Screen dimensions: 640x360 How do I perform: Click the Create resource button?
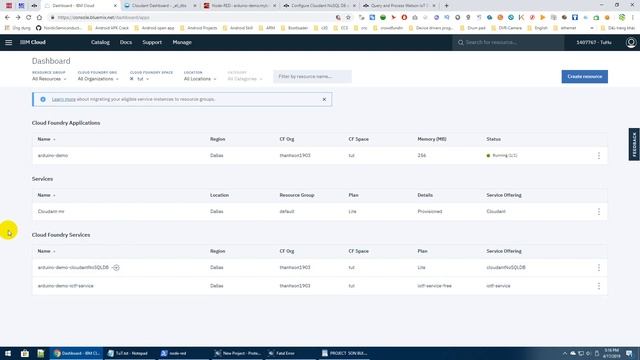(584, 76)
